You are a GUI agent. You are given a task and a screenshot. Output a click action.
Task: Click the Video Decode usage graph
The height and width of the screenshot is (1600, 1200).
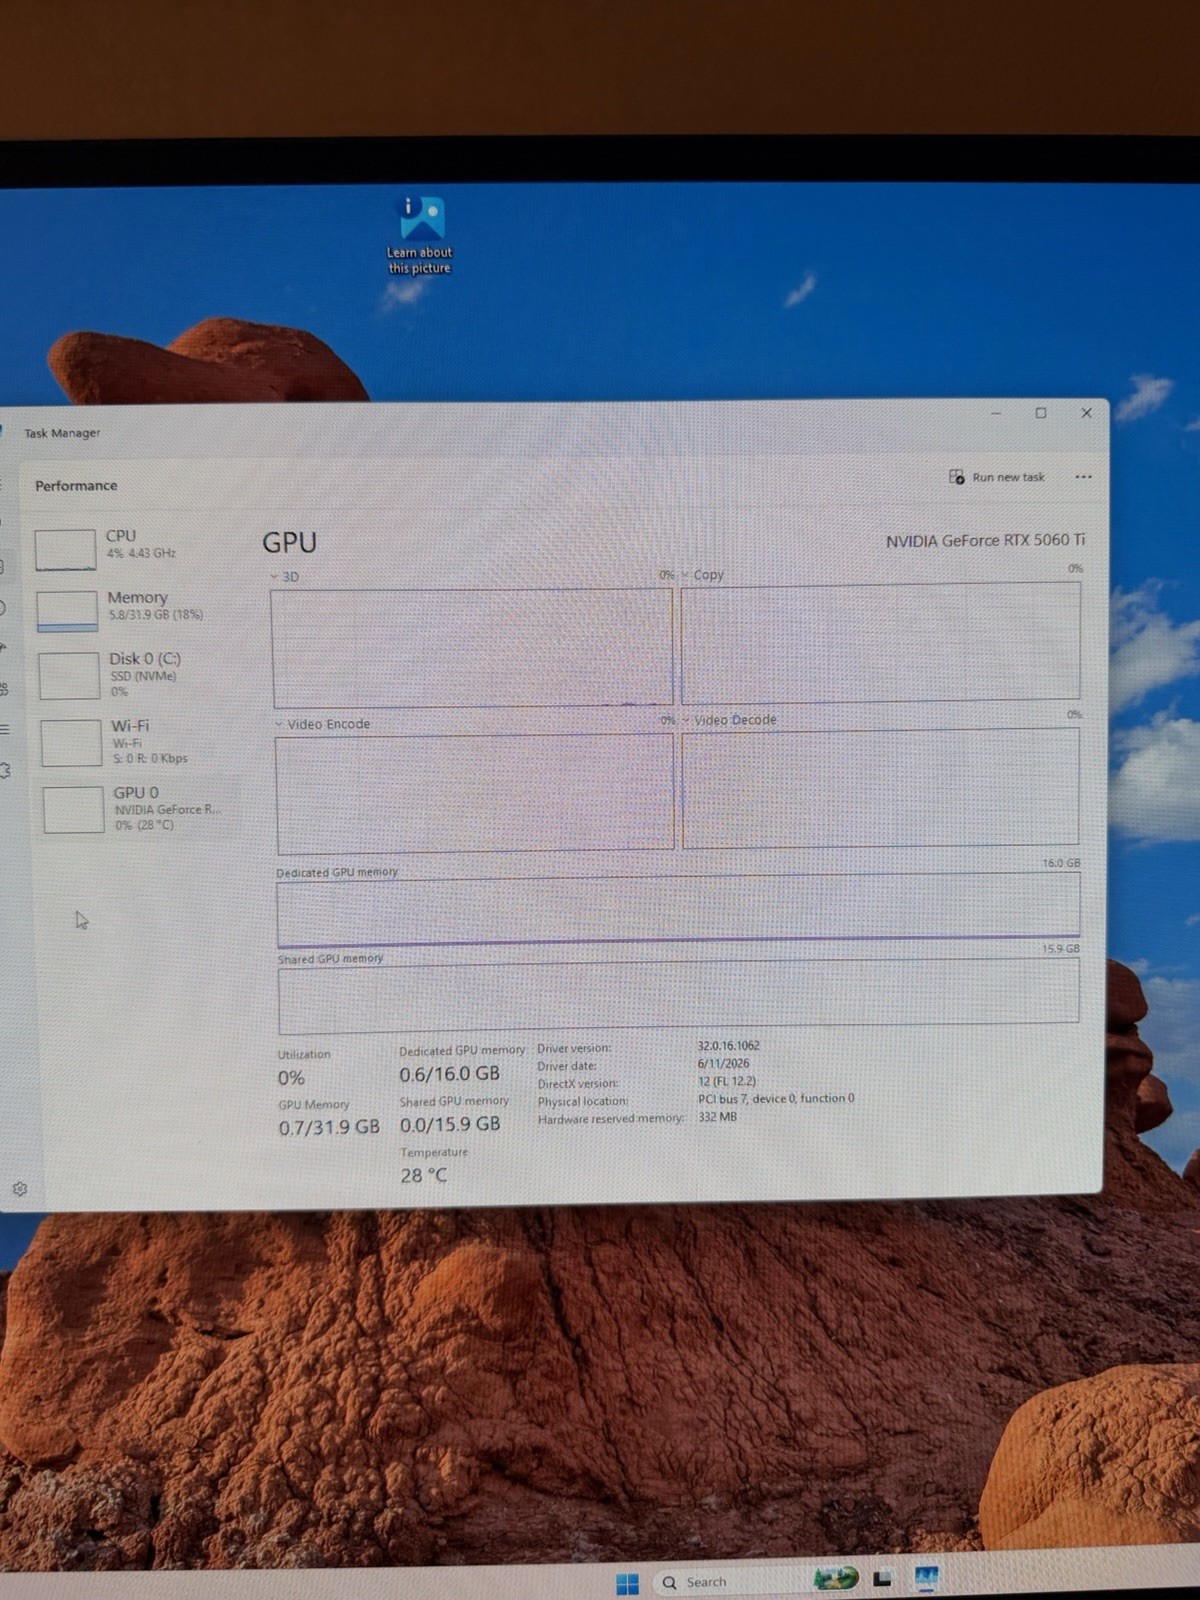coord(881,788)
